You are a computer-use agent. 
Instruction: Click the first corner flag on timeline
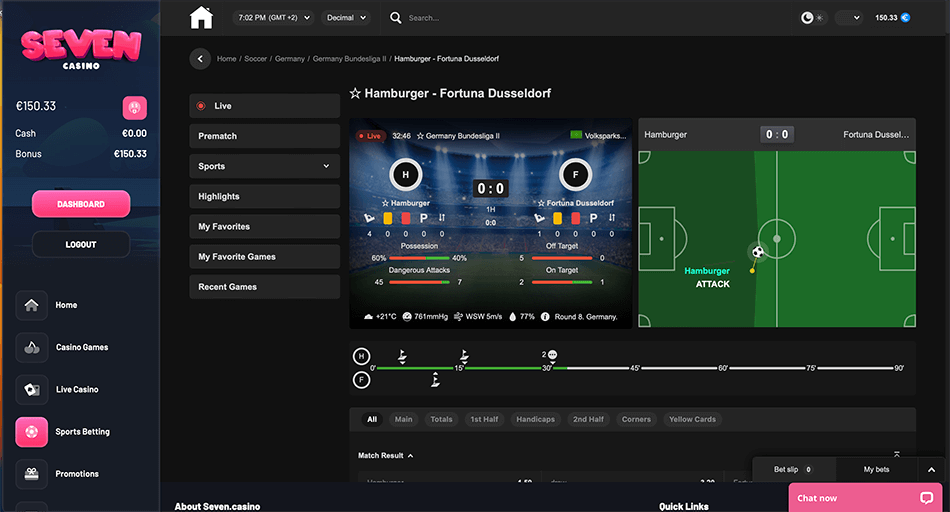[402, 356]
